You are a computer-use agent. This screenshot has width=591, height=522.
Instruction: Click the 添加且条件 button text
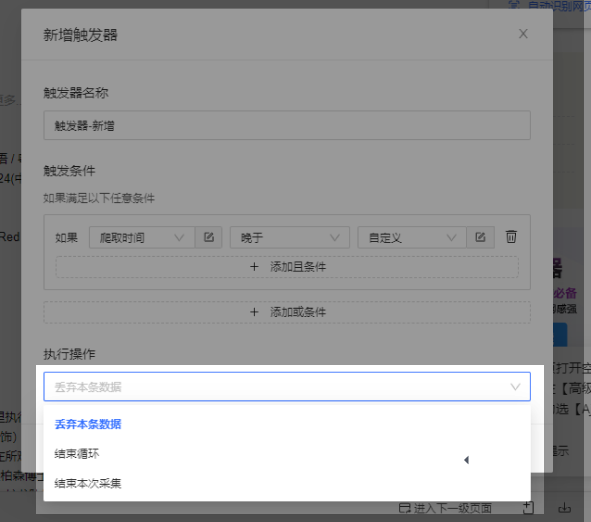pyautogui.click(x=298, y=267)
